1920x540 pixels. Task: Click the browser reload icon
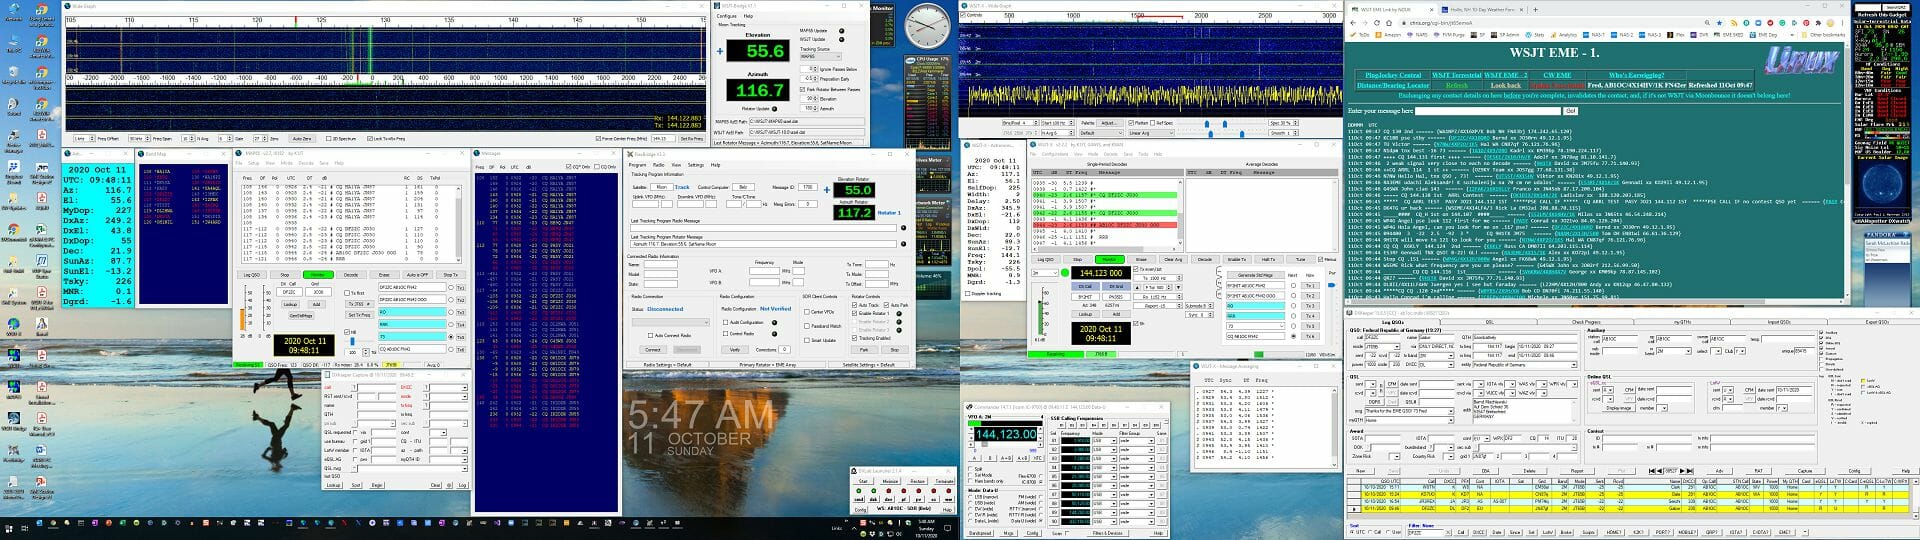pyautogui.click(x=1377, y=23)
